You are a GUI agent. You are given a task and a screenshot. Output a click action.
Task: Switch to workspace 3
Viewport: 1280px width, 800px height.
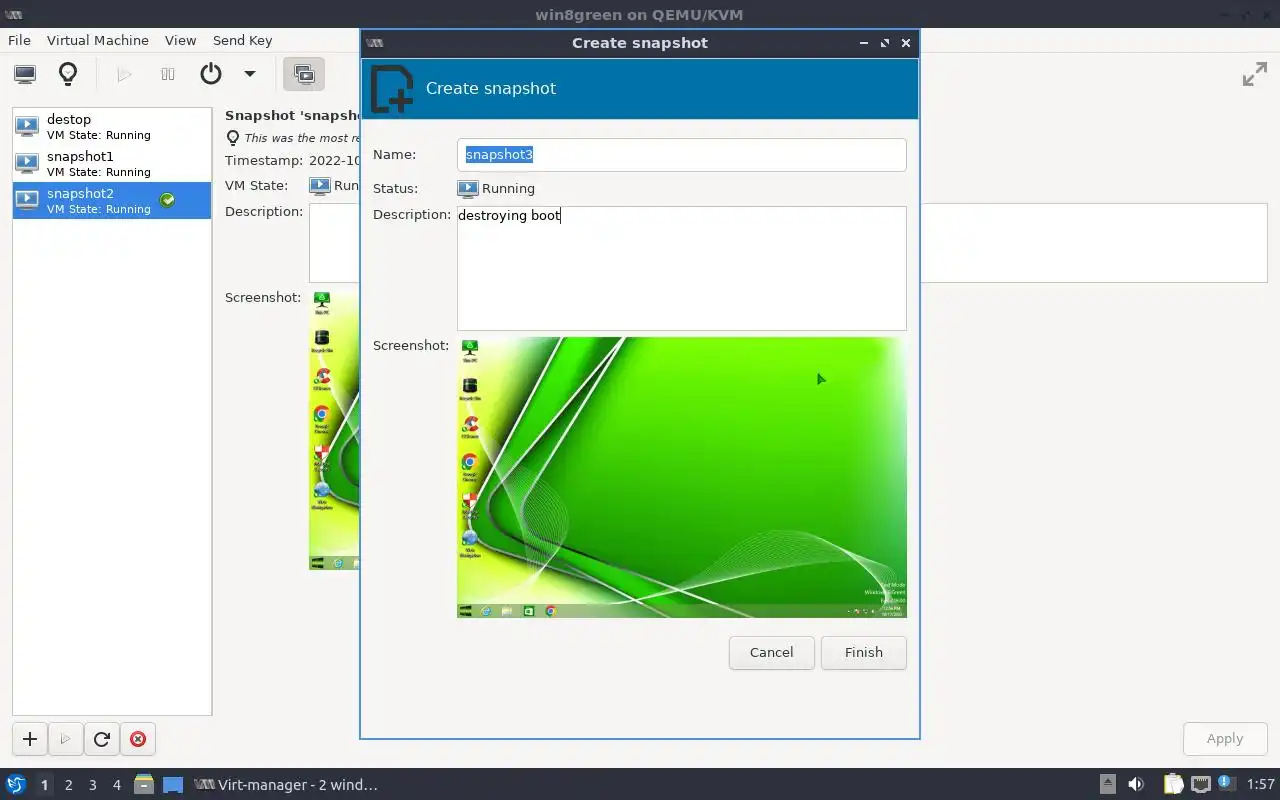coord(93,785)
